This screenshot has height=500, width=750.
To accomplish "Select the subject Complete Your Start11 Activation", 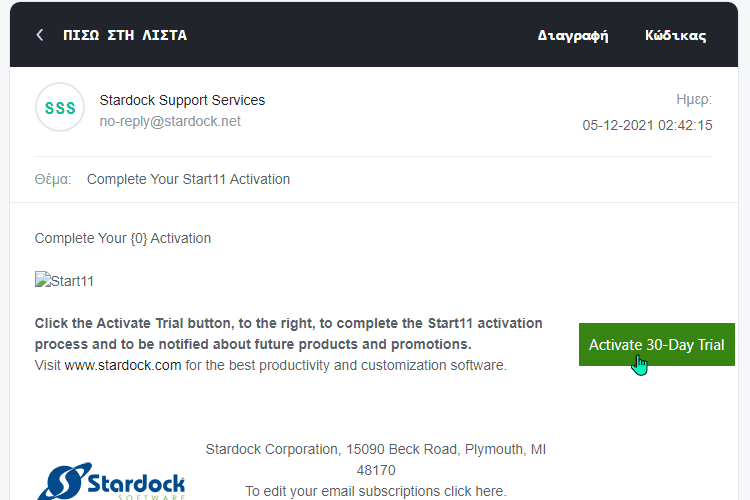I will coord(188,179).
